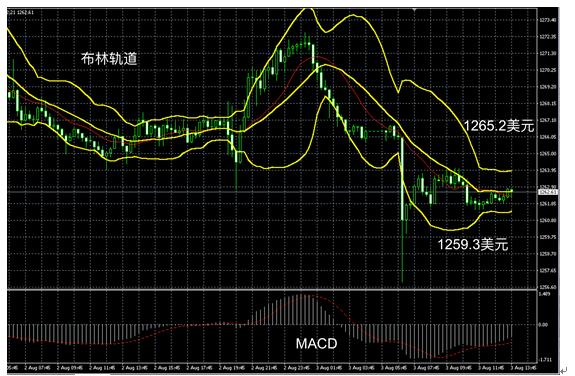The image size is (575, 376).
Task: Click the 1269.20 price axis label
Action: click(547, 87)
